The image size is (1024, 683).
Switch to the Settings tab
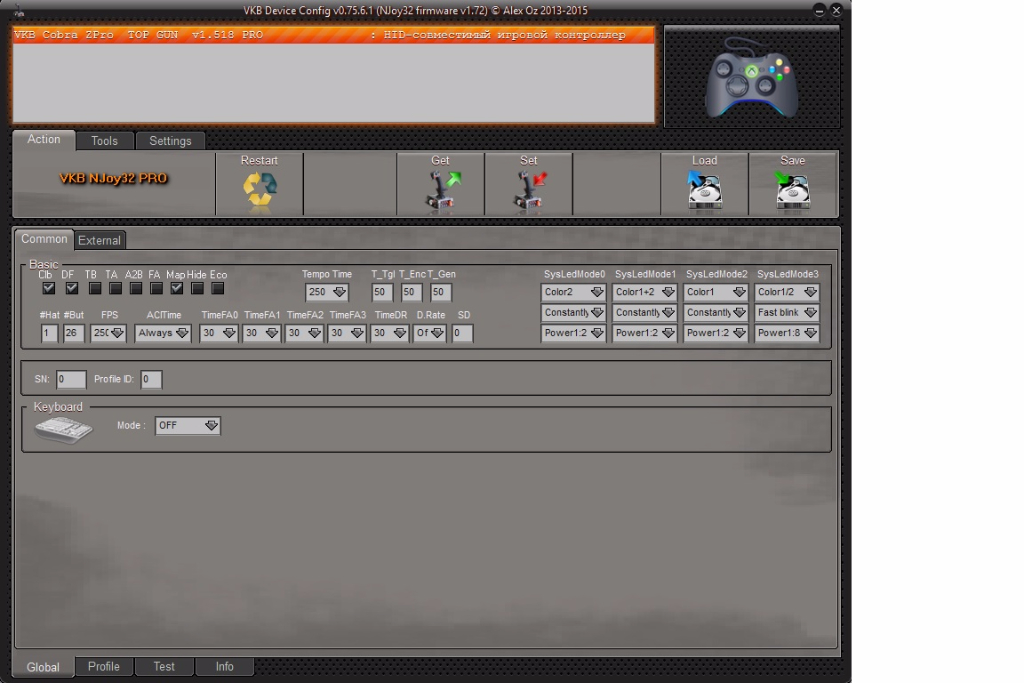click(170, 141)
